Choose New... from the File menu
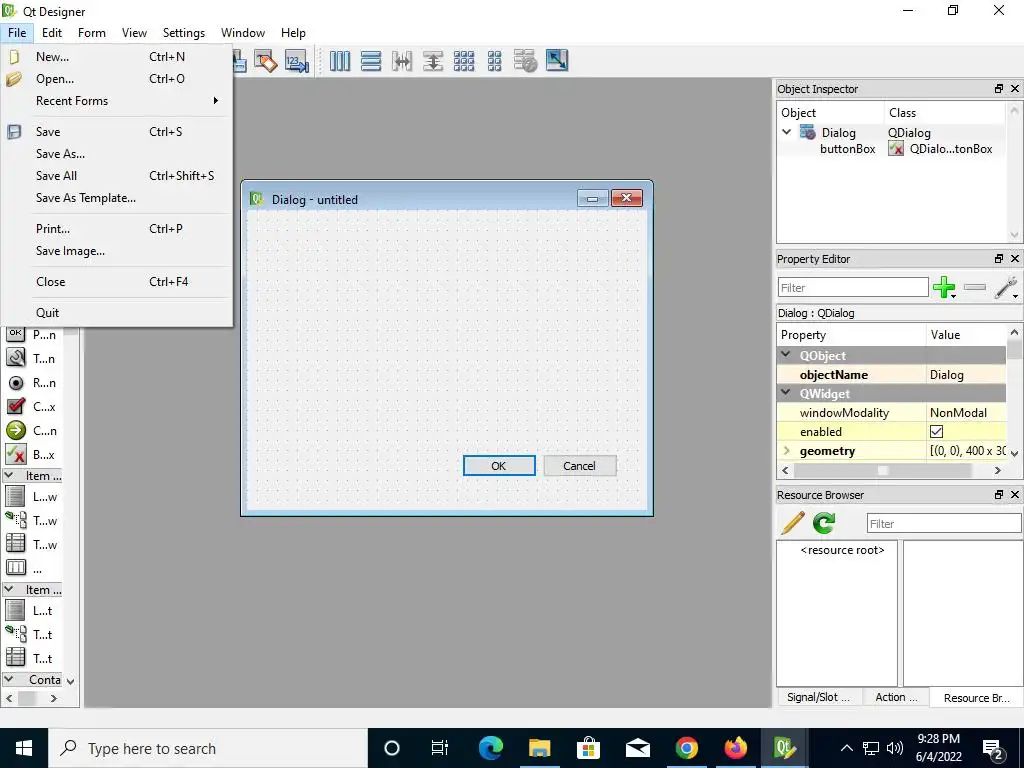Viewport: 1024px width, 768px height. pyautogui.click(x=116, y=57)
